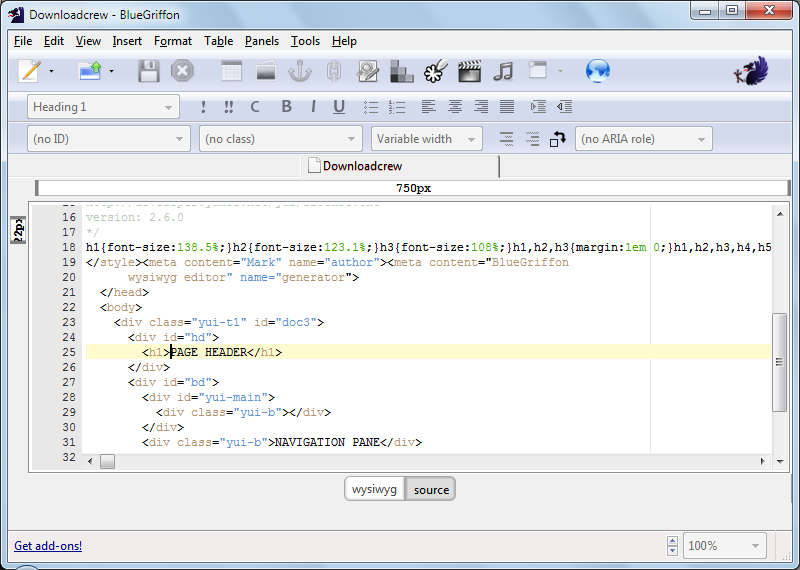Insert audio via music note icon
This screenshot has height=570, width=800.
pos(503,71)
